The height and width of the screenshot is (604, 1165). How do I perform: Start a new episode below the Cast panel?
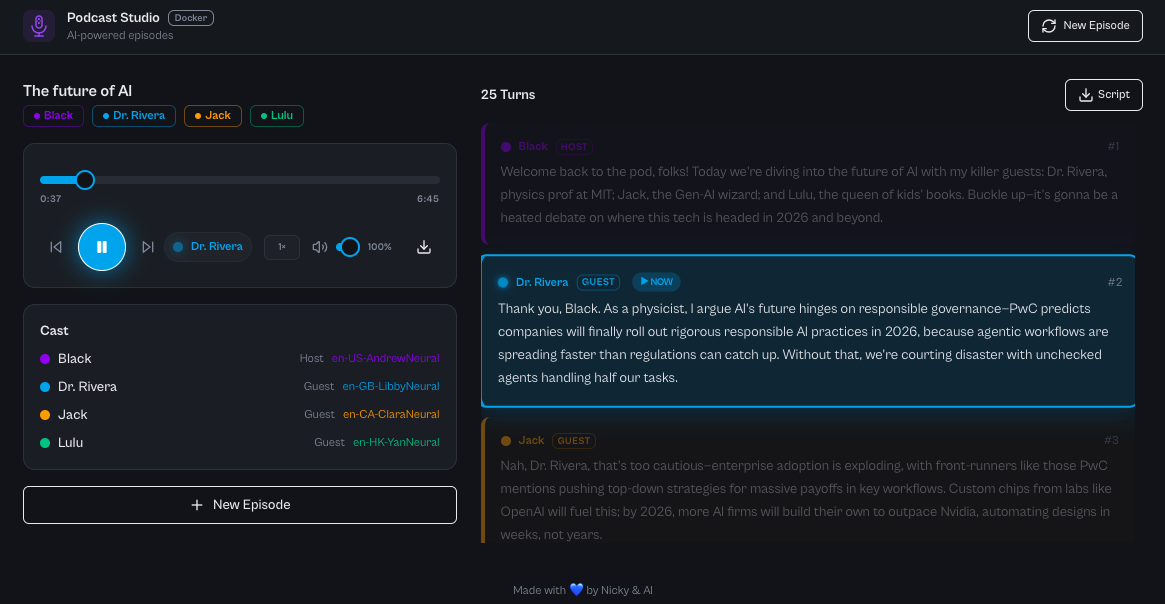pos(240,505)
